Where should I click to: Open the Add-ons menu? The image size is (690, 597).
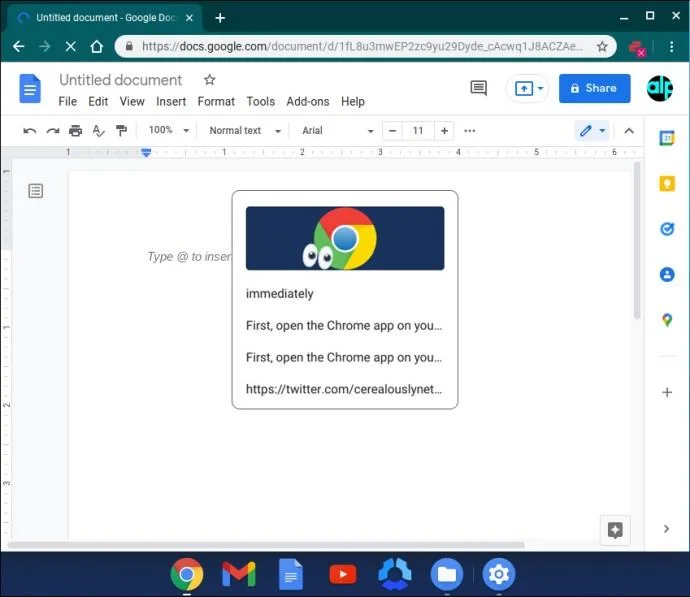click(x=308, y=102)
